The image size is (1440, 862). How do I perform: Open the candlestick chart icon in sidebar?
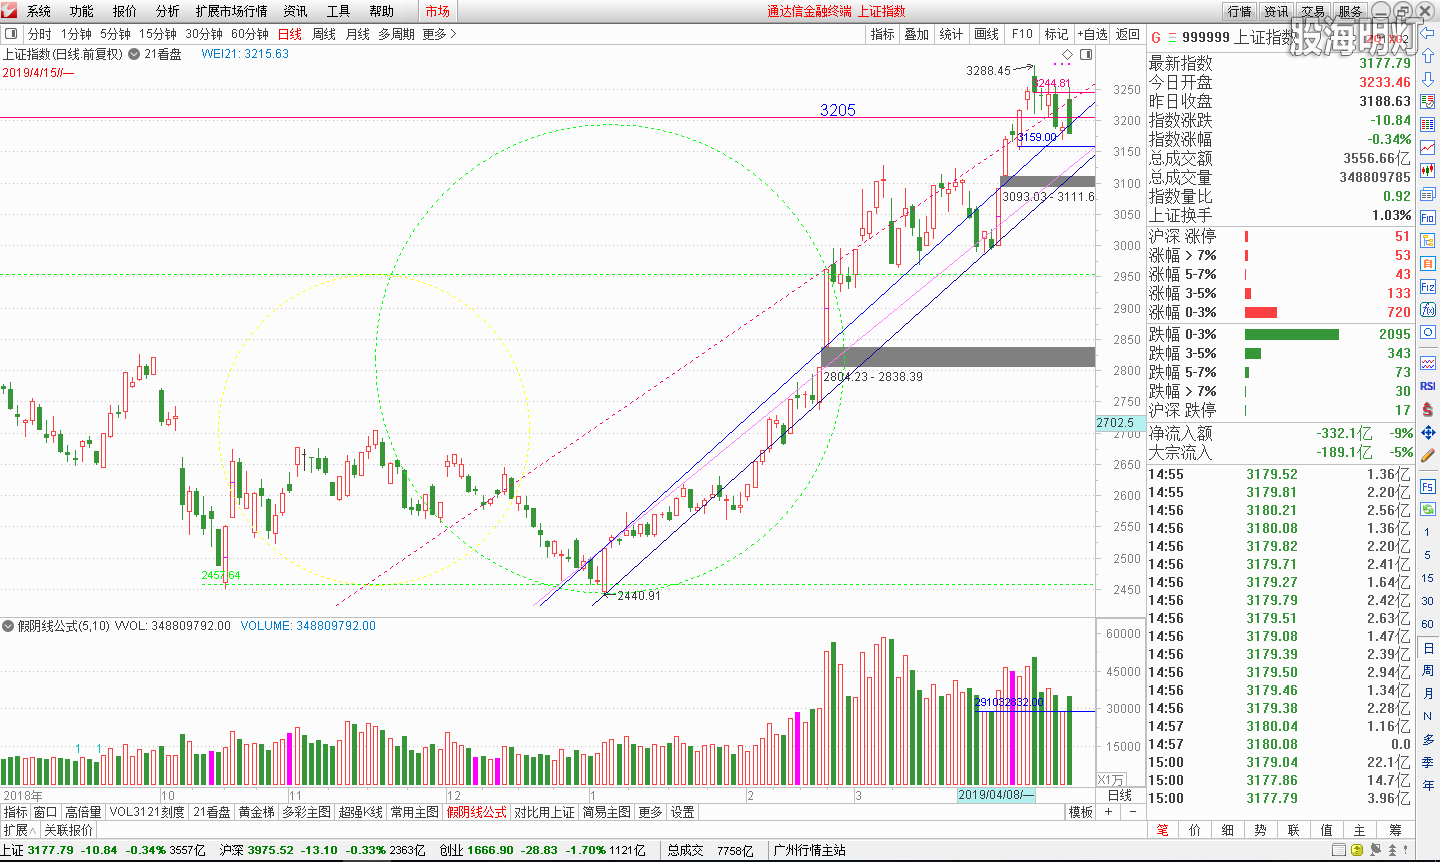(1428, 170)
